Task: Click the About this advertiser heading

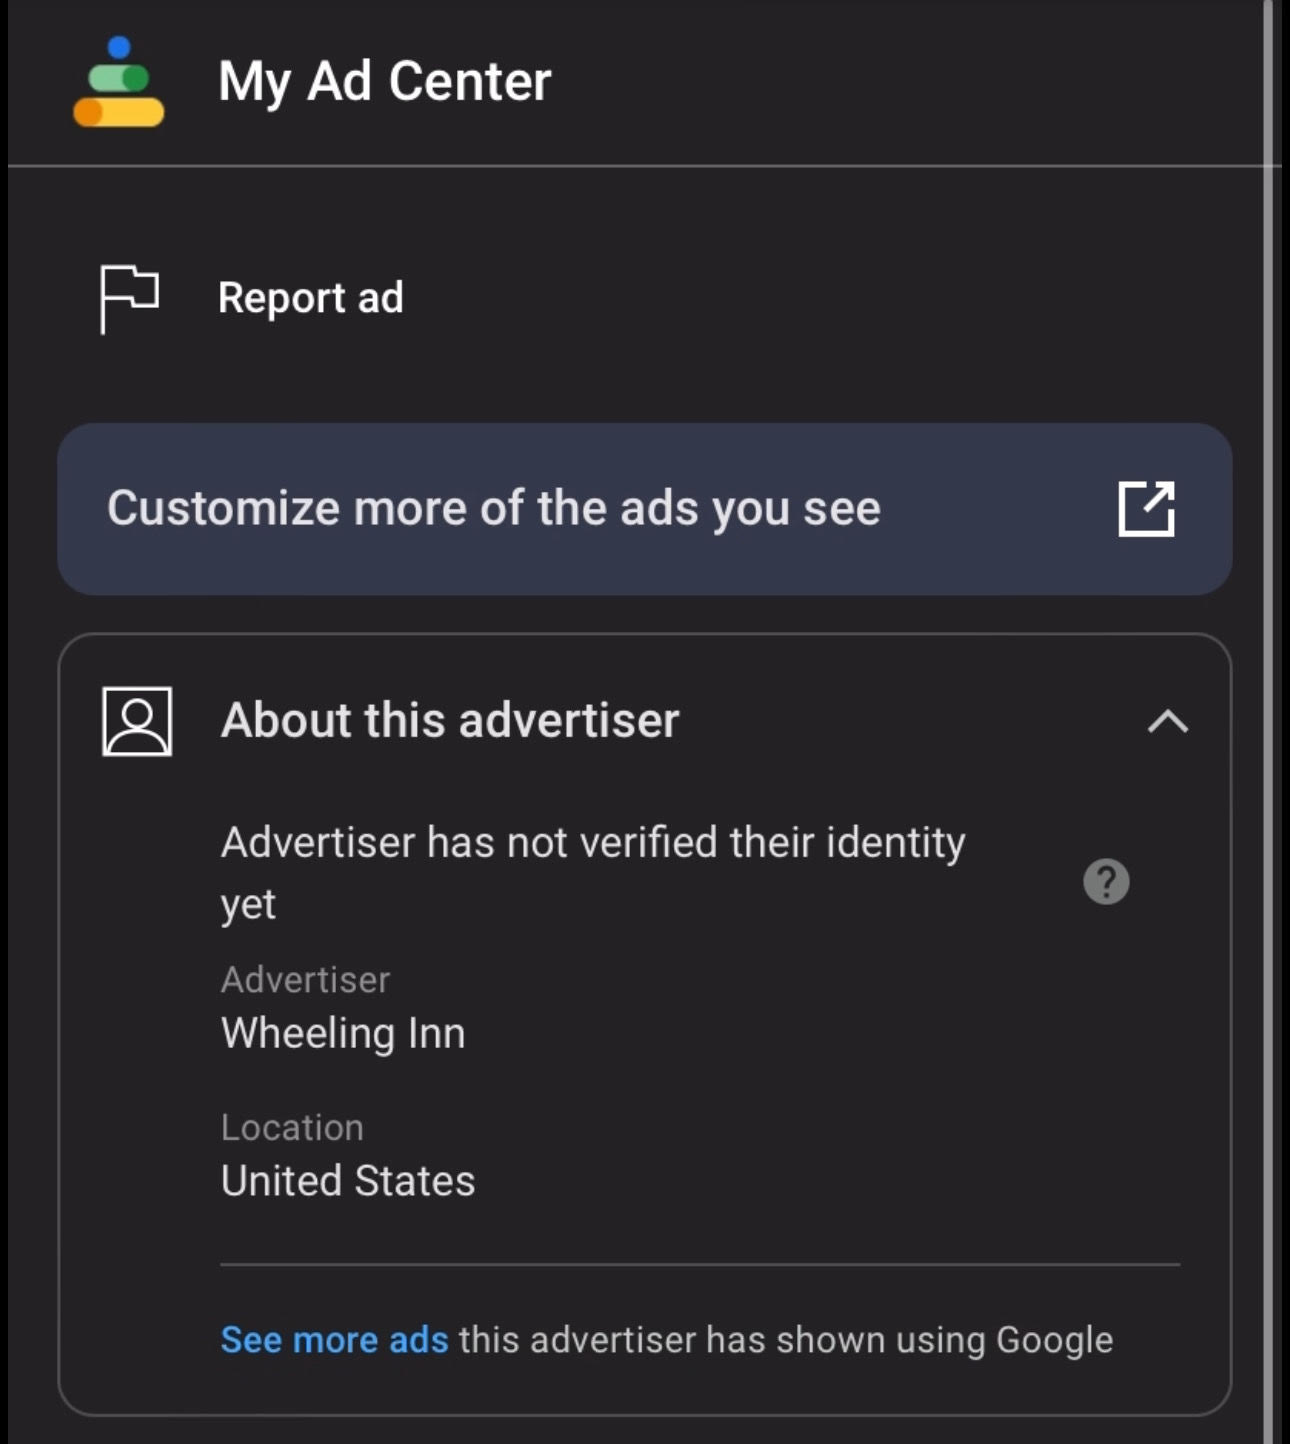Action: [450, 720]
